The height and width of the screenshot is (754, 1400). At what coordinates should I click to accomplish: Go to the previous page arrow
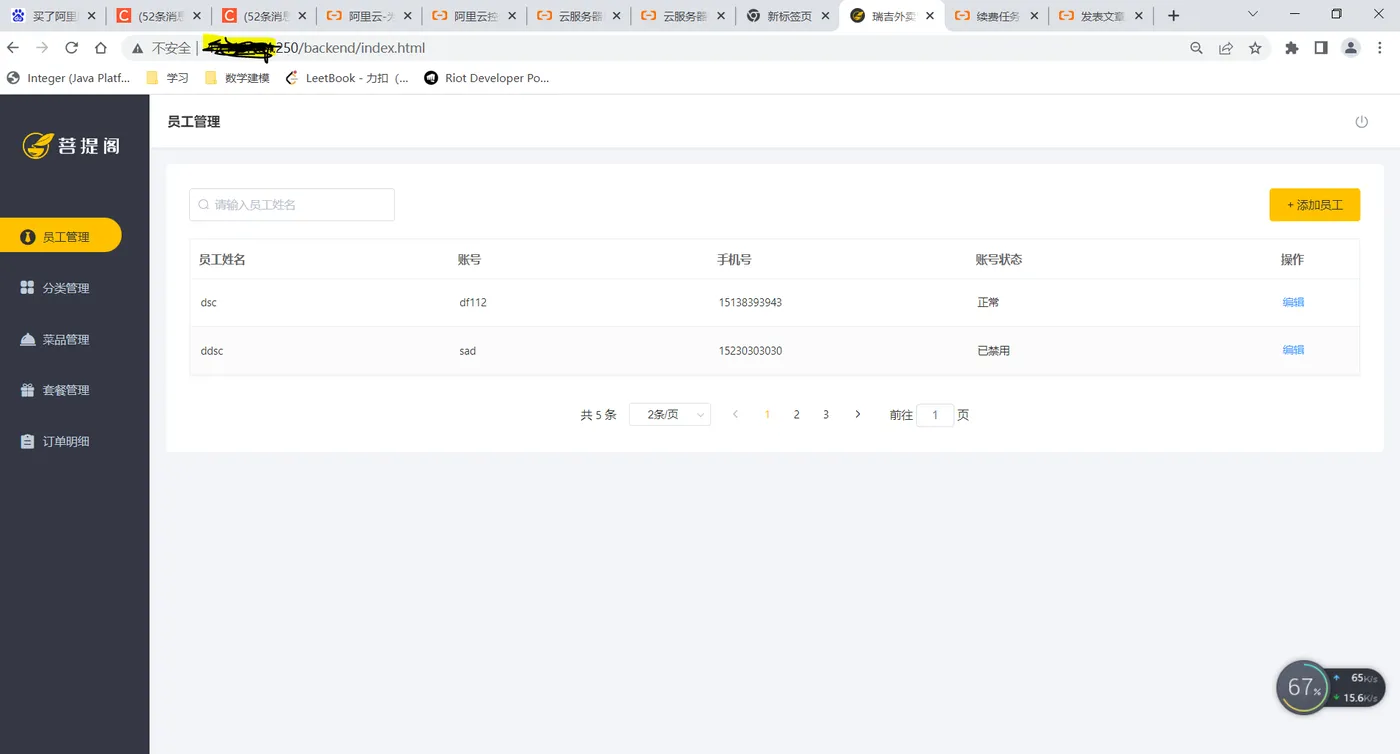pos(735,415)
